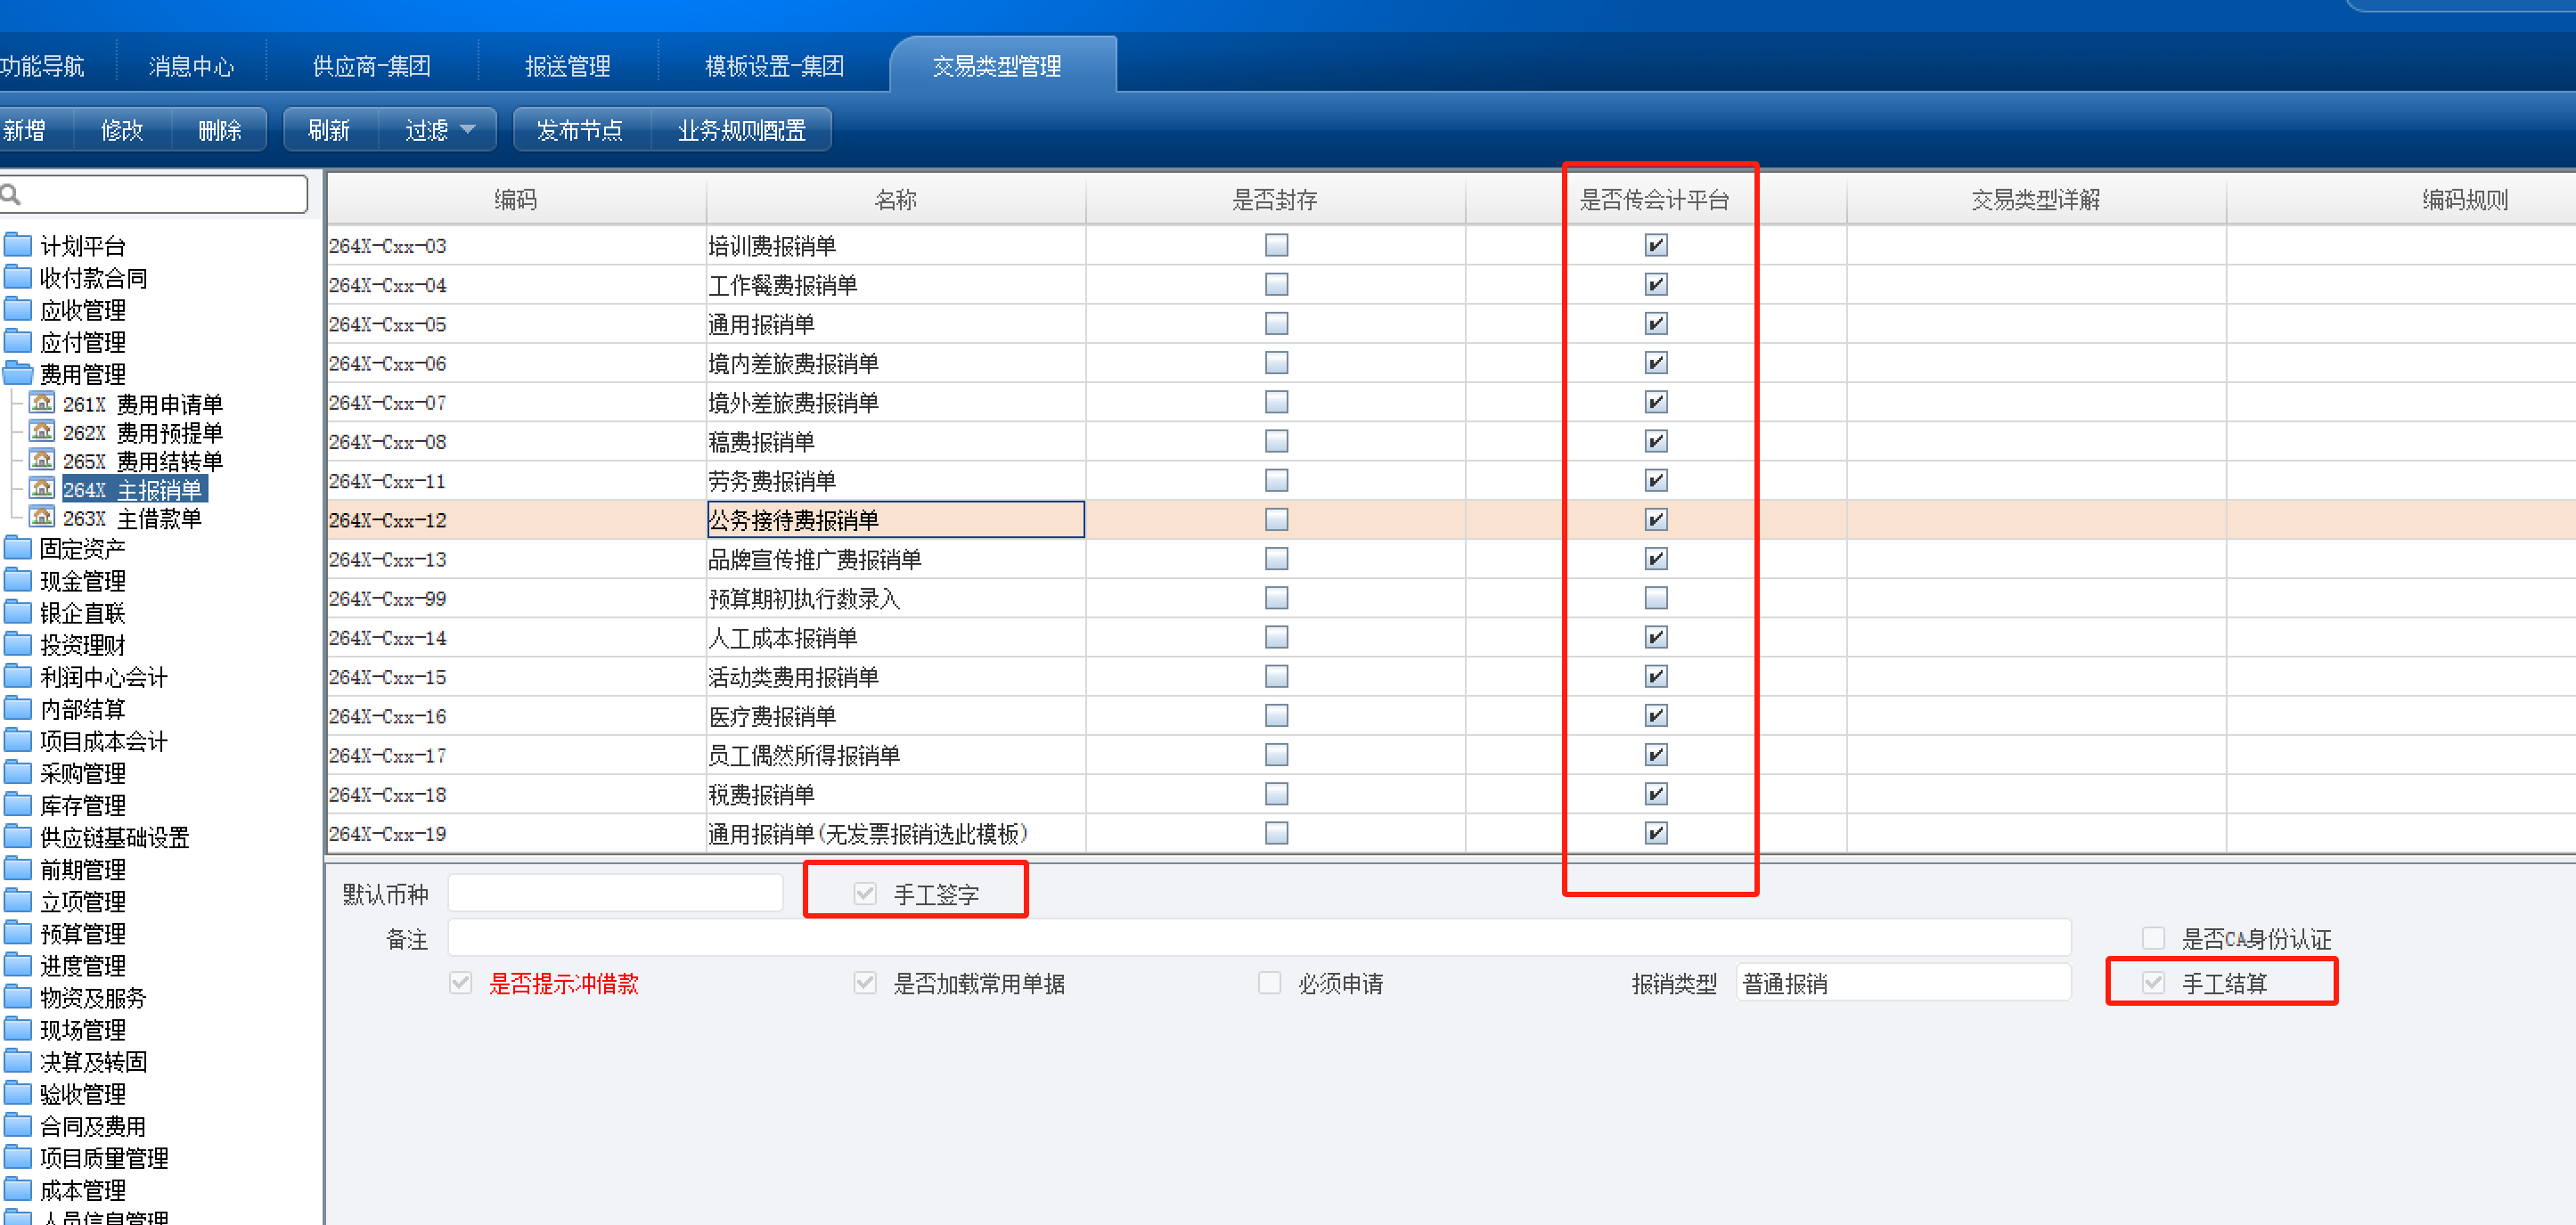Click the 默认币种 input field
The width and height of the screenshot is (2576, 1225).
click(x=615, y=893)
